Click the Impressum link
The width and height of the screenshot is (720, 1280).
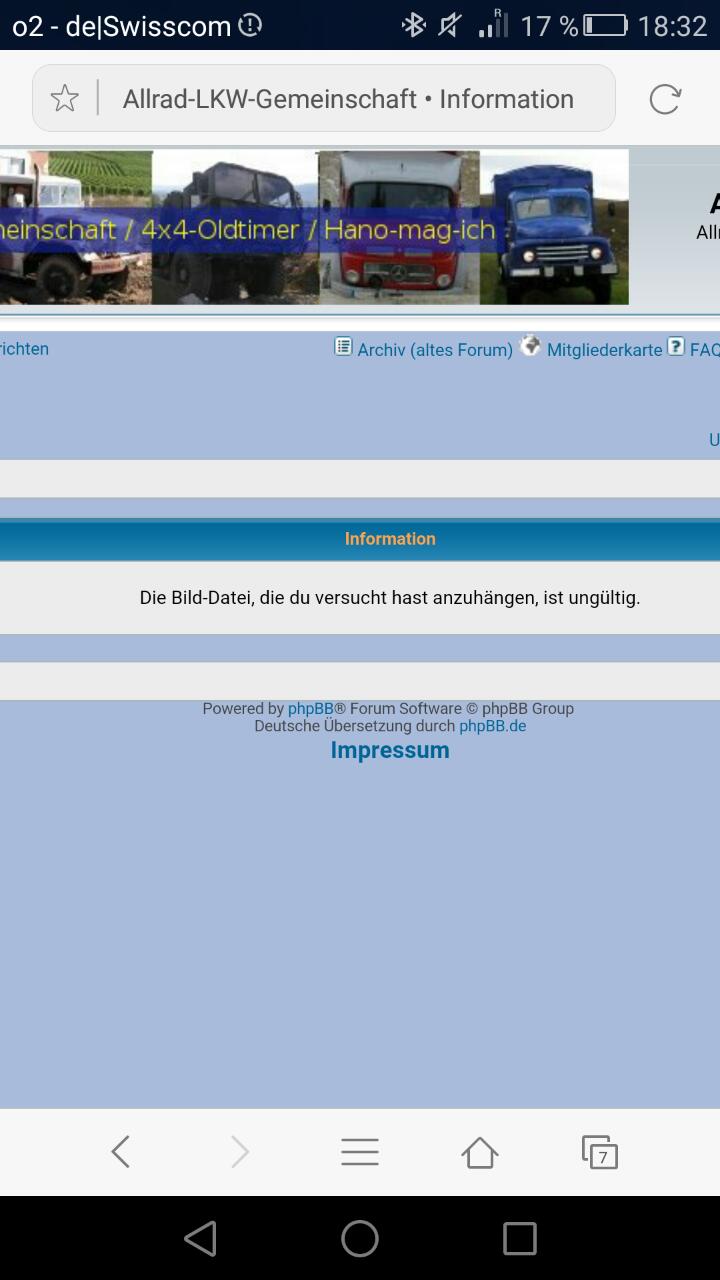[390, 750]
